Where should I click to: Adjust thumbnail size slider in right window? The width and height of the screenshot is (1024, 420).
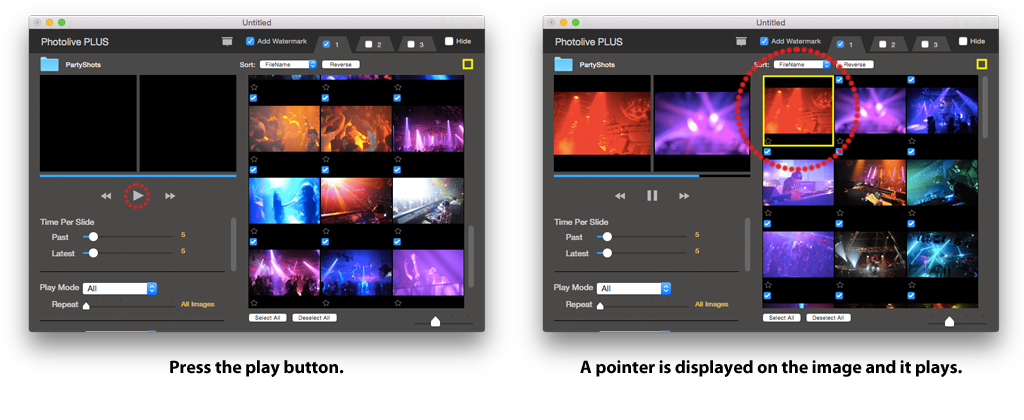[950, 321]
